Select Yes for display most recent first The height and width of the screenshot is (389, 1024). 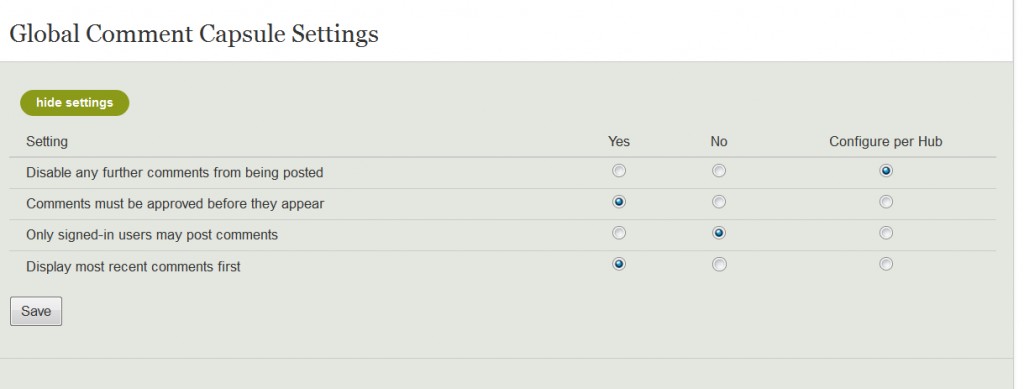(x=618, y=264)
